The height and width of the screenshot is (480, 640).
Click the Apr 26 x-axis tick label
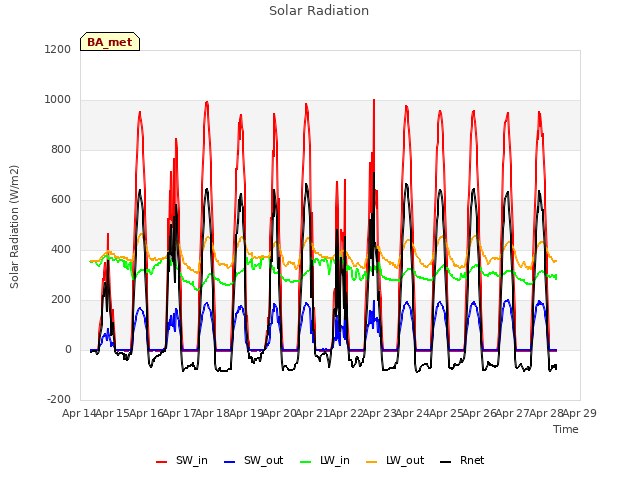pyautogui.click(x=480, y=413)
